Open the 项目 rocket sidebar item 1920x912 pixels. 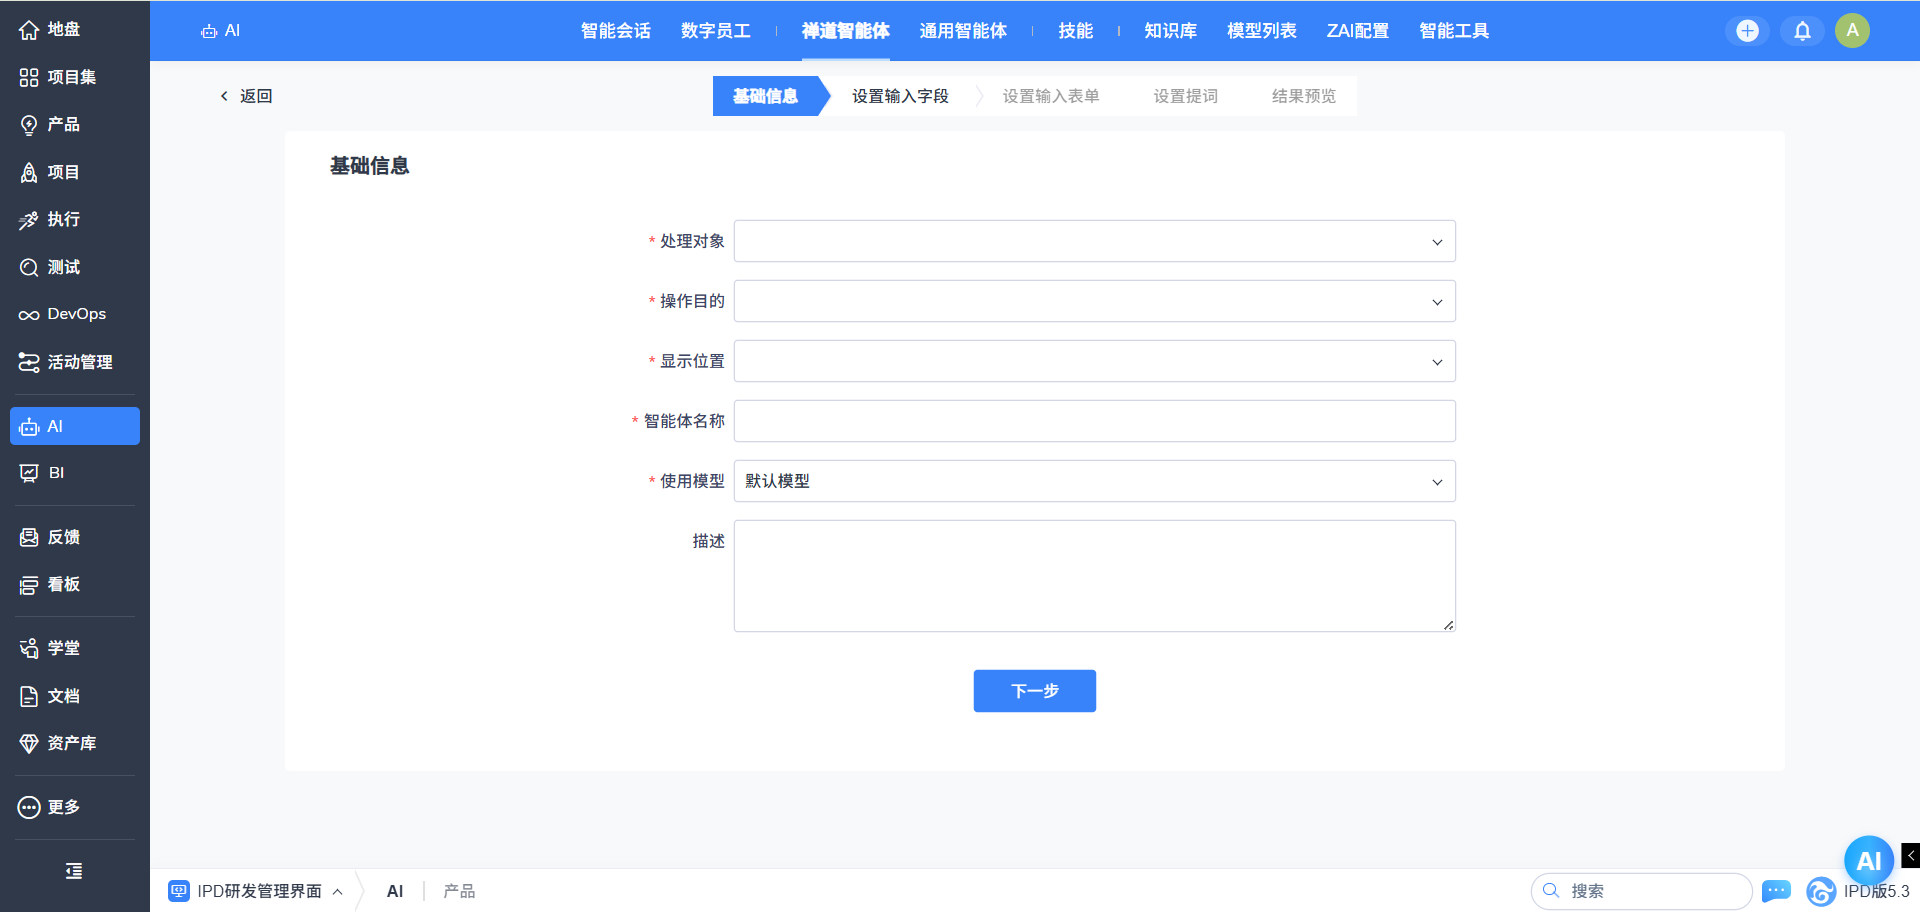point(74,172)
